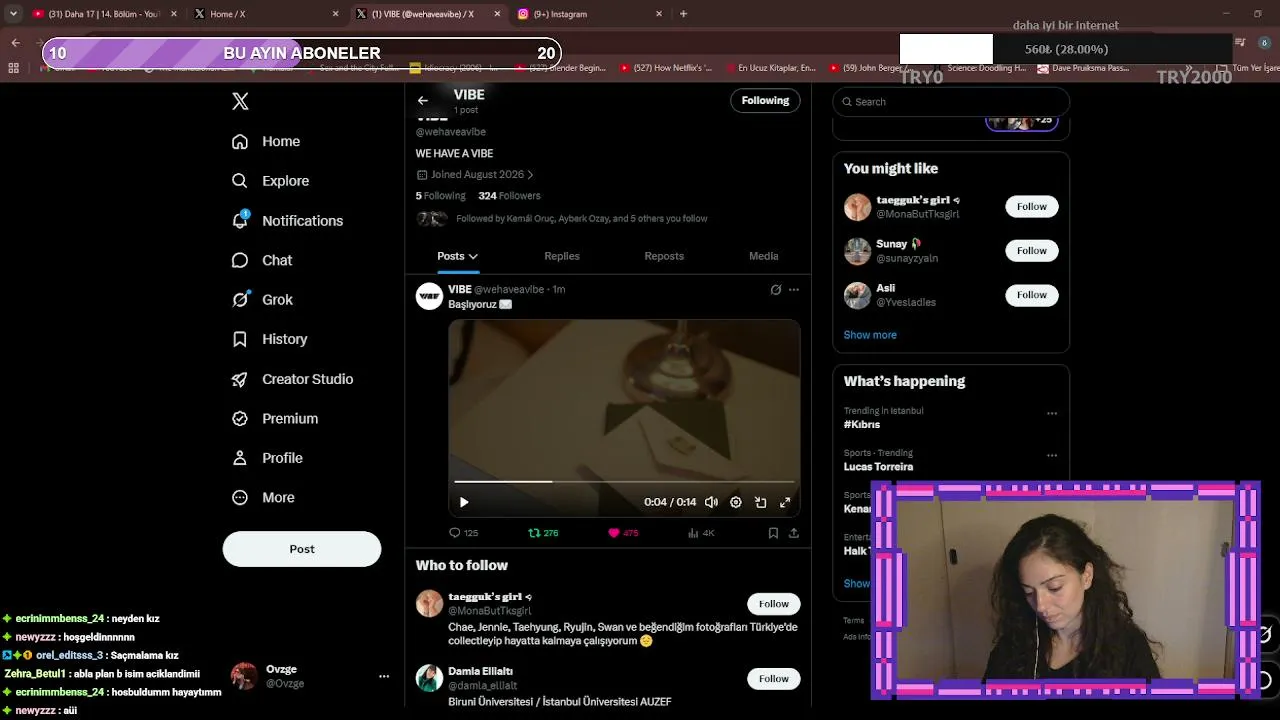This screenshot has width=1280, height=720.
Task: Click the browser back arrow
Action: (15, 42)
